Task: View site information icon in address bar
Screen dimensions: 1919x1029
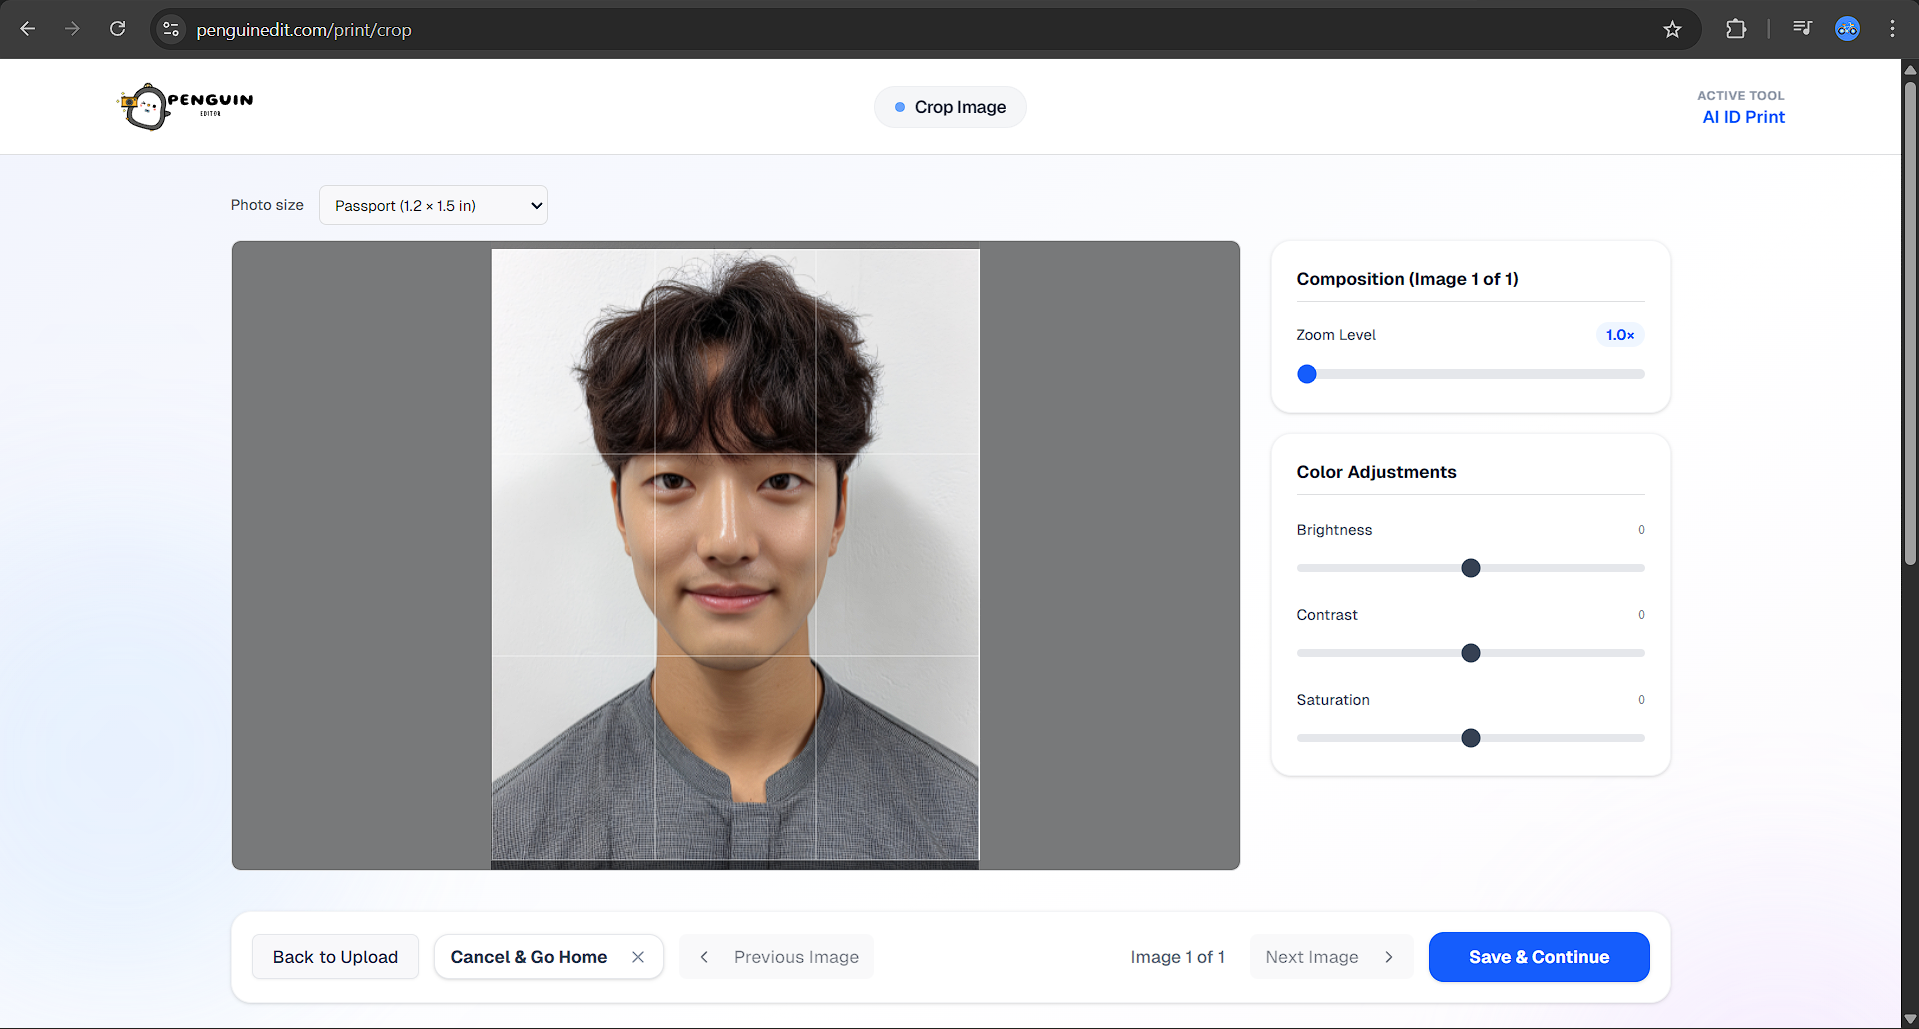Action: click(171, 29)
